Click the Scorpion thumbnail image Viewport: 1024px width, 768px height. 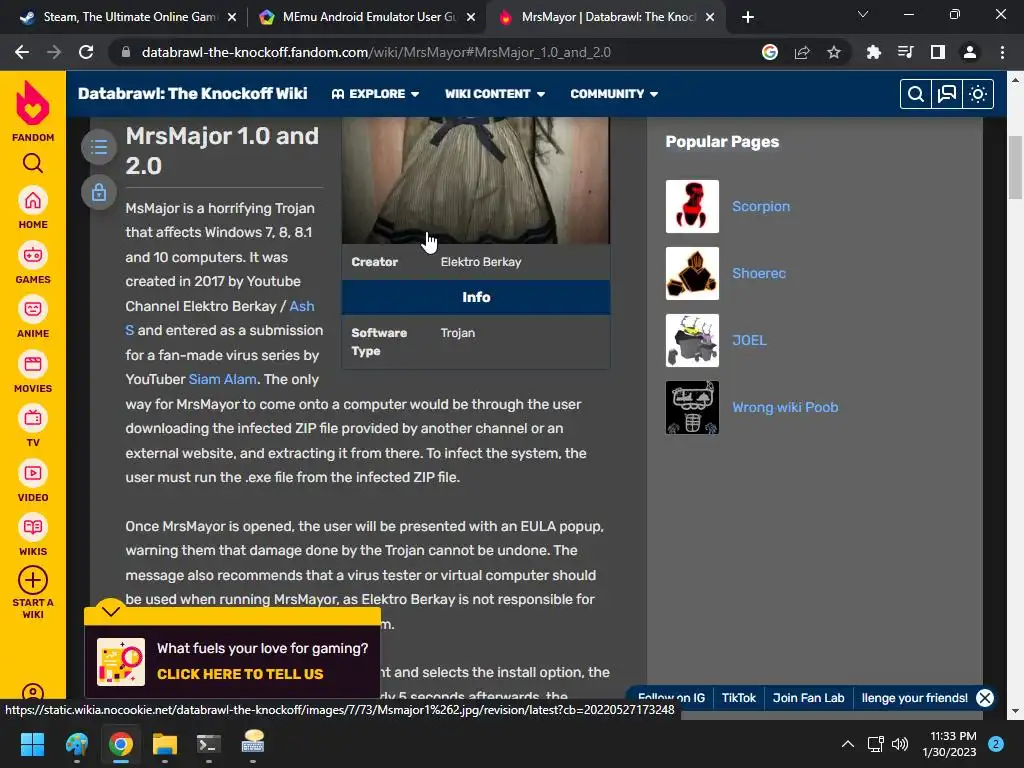tap(692, 206)
